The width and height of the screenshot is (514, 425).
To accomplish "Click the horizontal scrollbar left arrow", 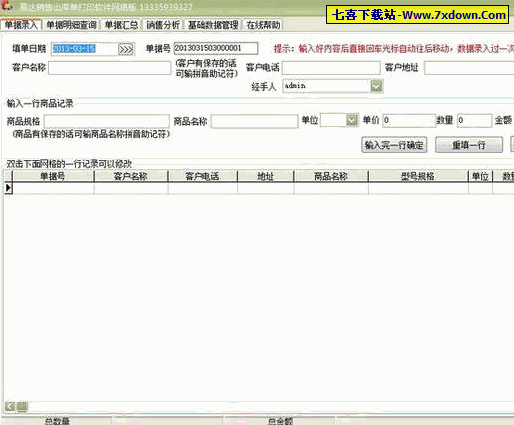I will pyautogui.click(x=10, y=406).
